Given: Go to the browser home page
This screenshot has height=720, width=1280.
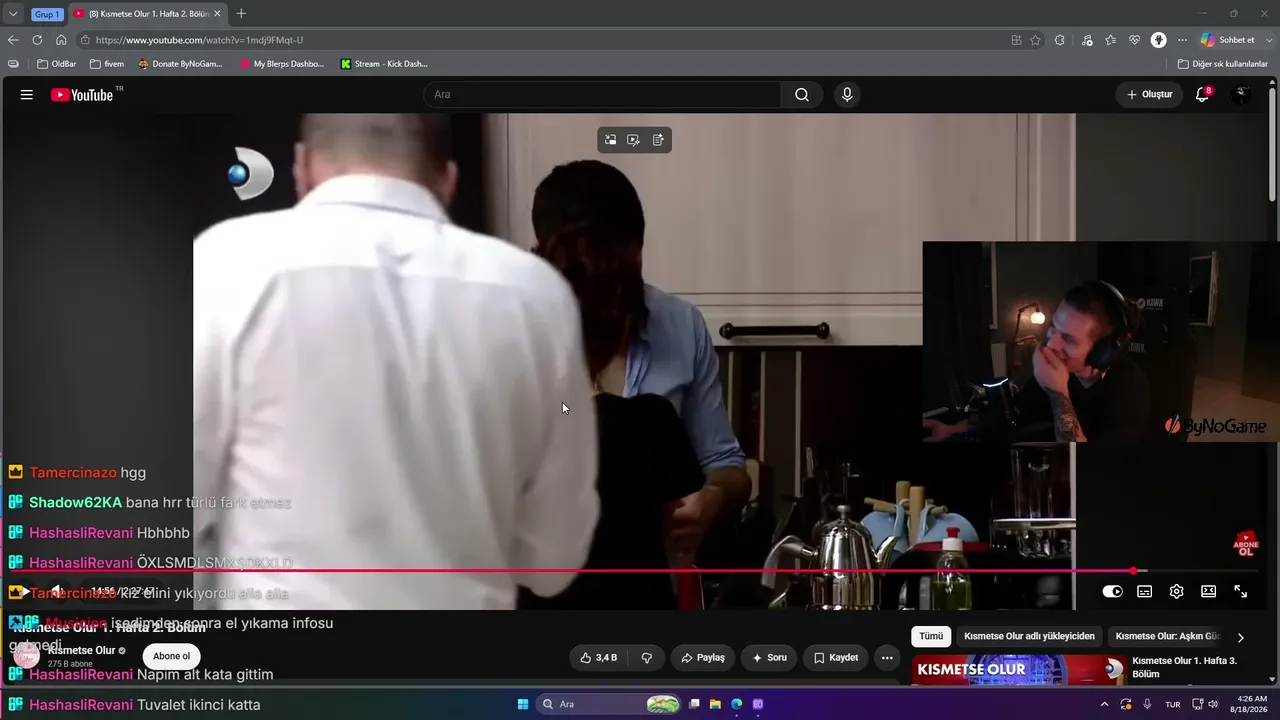Looking at the screenshot, I should (x=61, y=40).
